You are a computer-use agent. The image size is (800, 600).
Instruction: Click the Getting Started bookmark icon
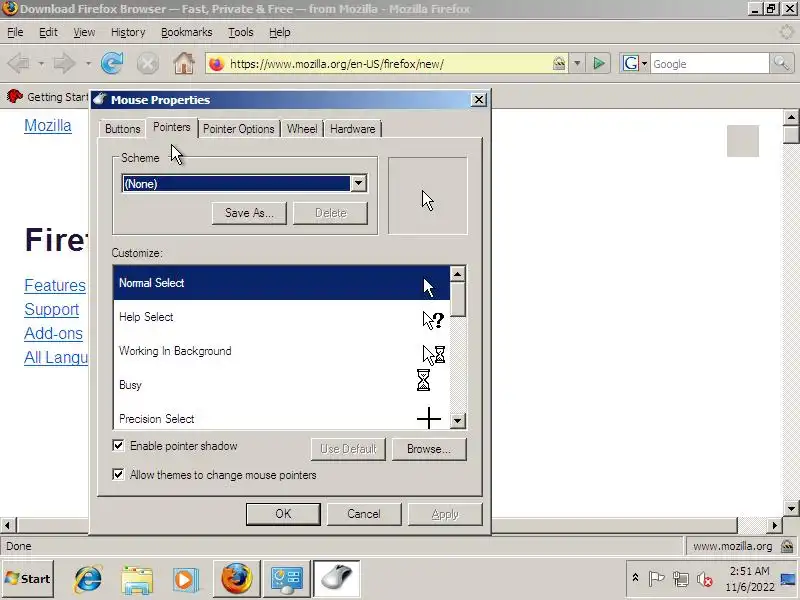pos(14,96)
